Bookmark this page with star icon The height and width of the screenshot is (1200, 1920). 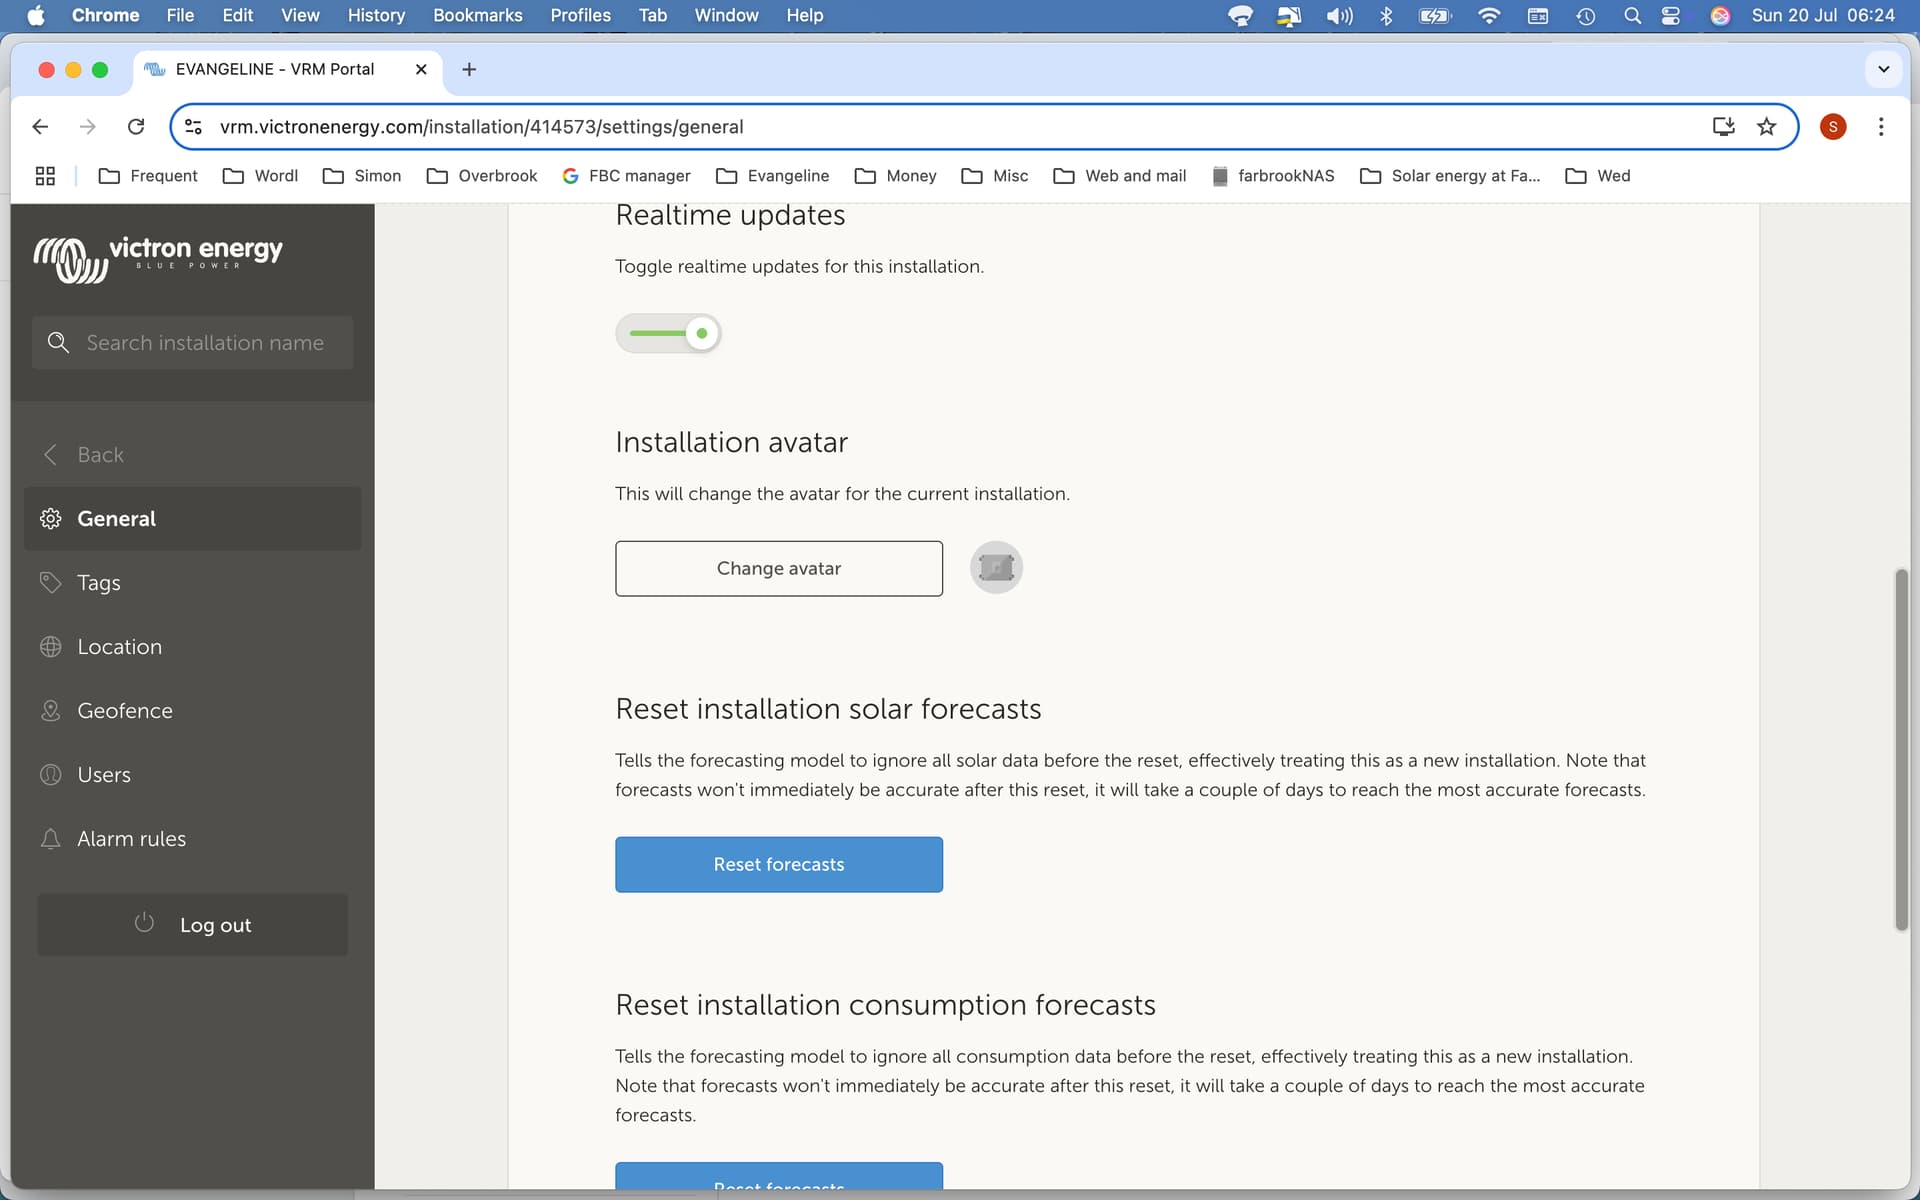(1766, 127)
